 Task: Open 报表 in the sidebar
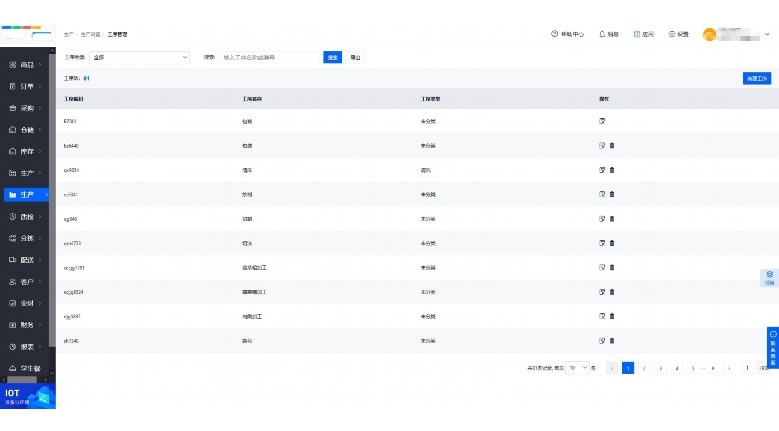point(26,347)
